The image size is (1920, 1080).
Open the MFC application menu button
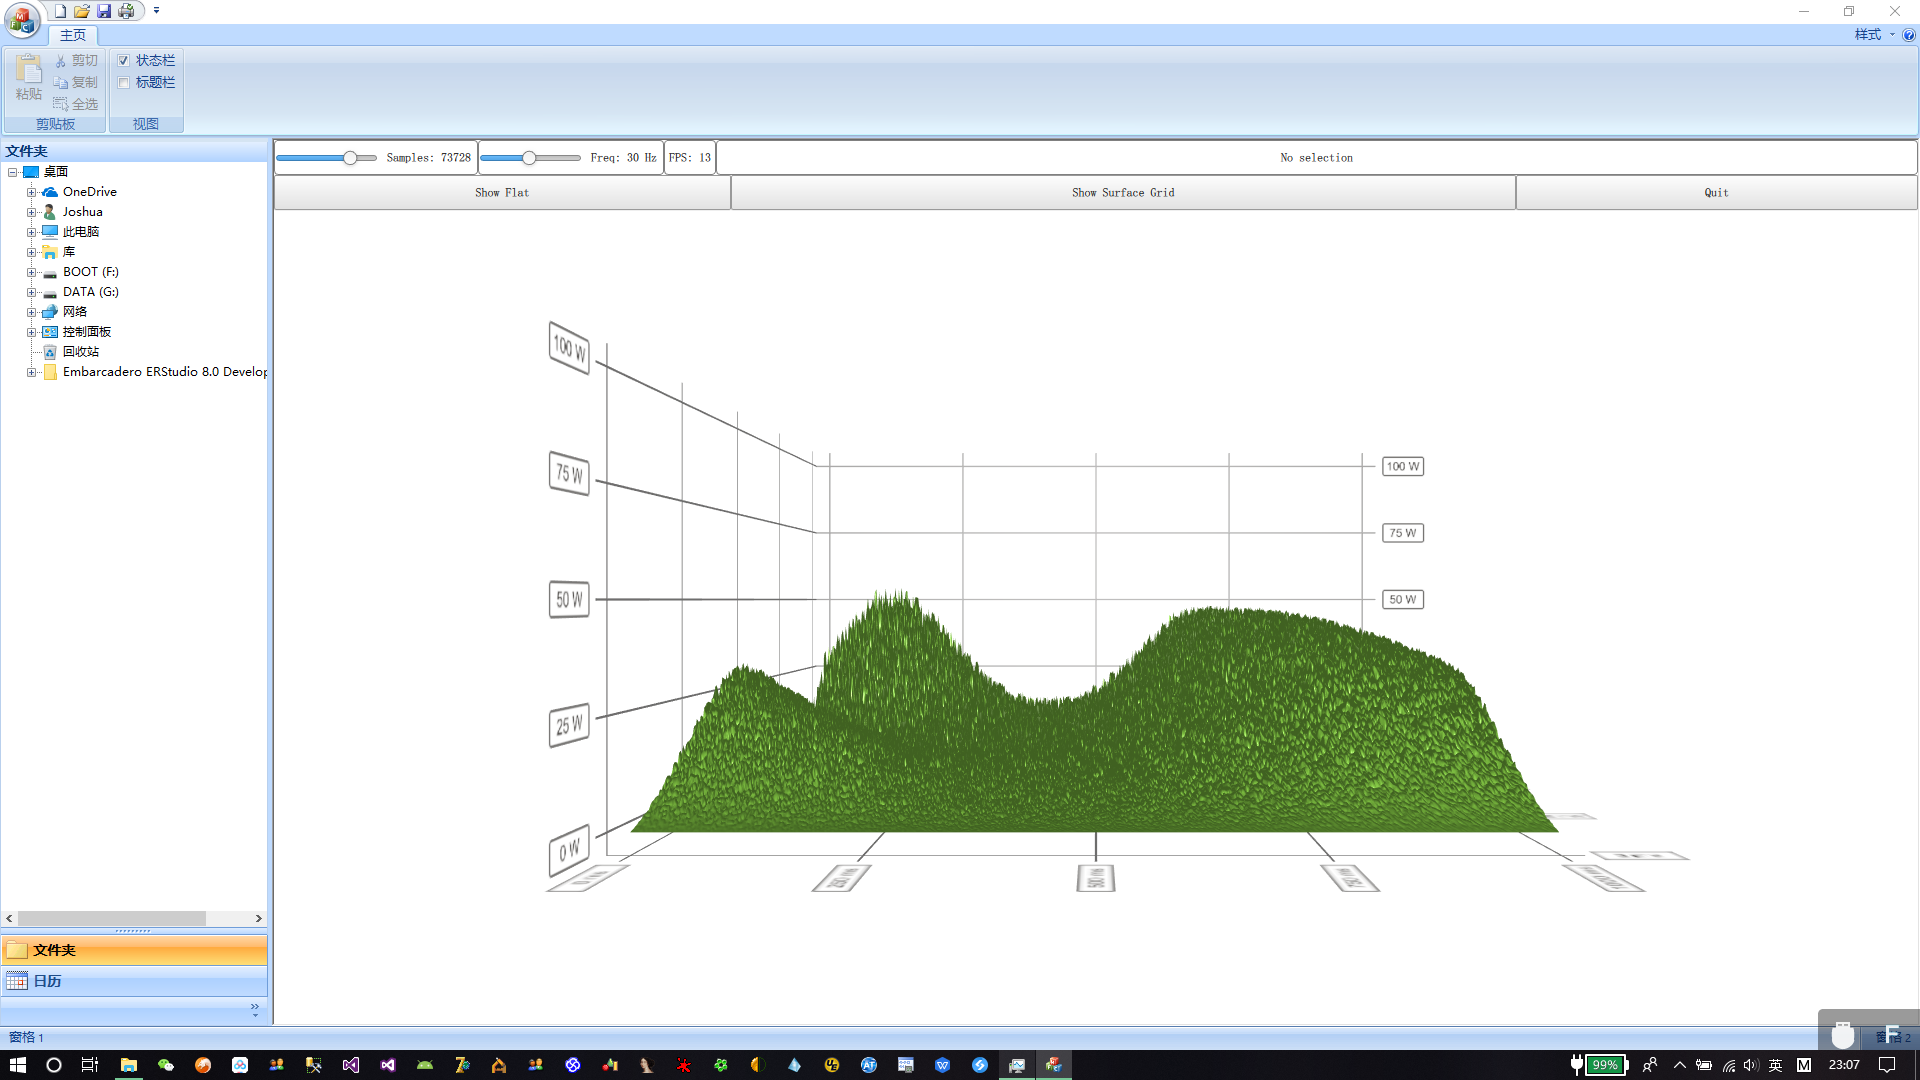click(22, 19)
